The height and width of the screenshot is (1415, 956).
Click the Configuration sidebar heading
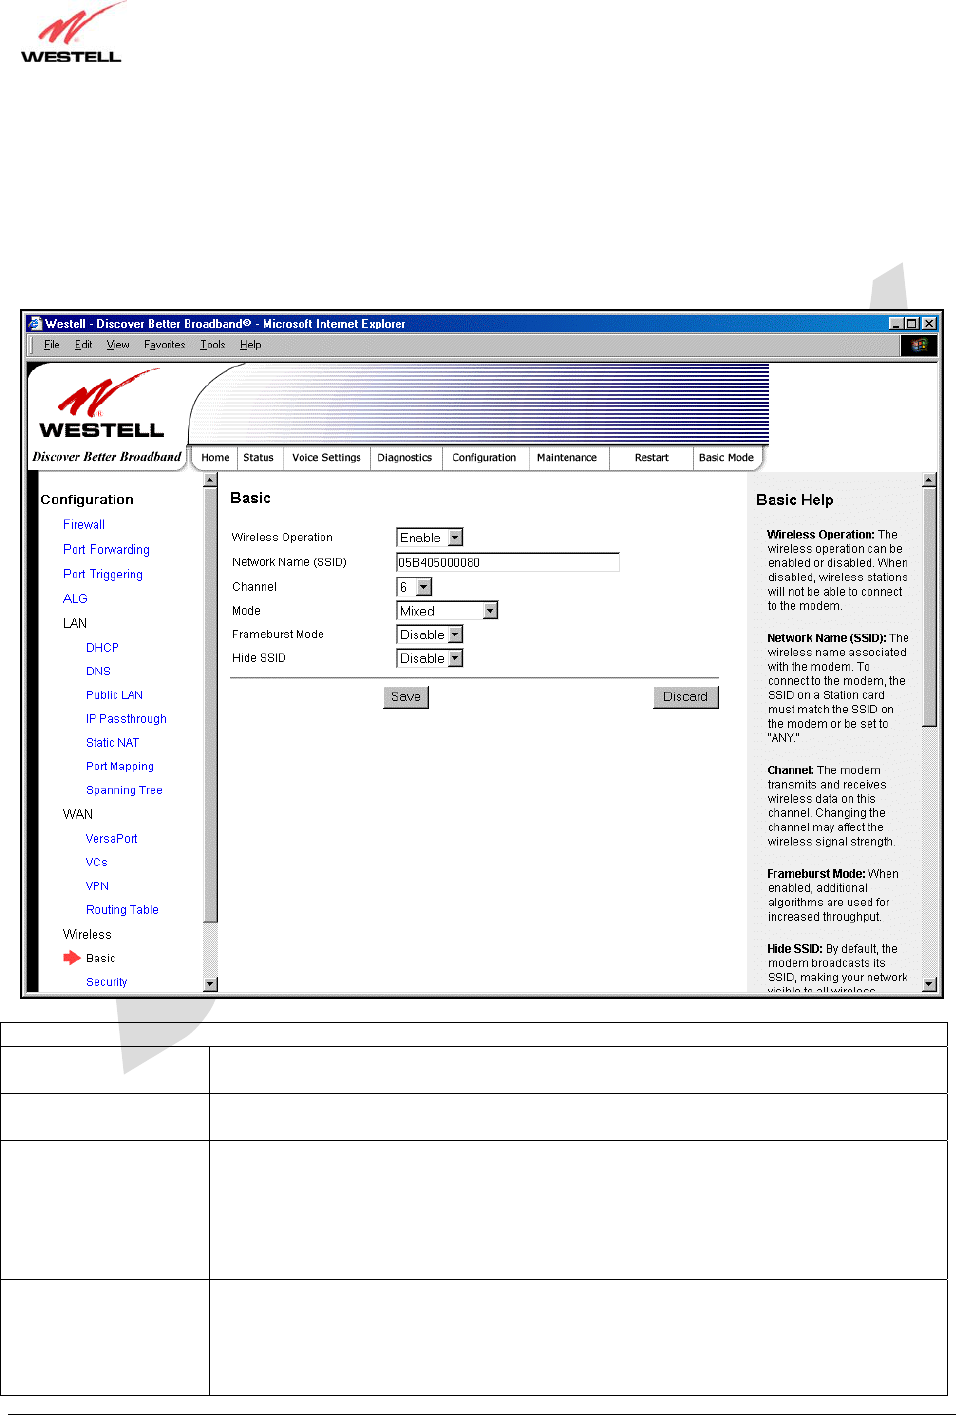87,500
